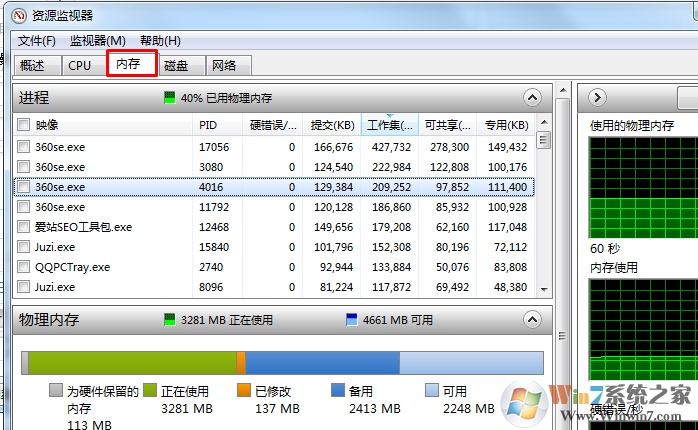Screen dimensions: 698x430
Task: Click the dark blue segment of memory bar
Action: (322, 363)
